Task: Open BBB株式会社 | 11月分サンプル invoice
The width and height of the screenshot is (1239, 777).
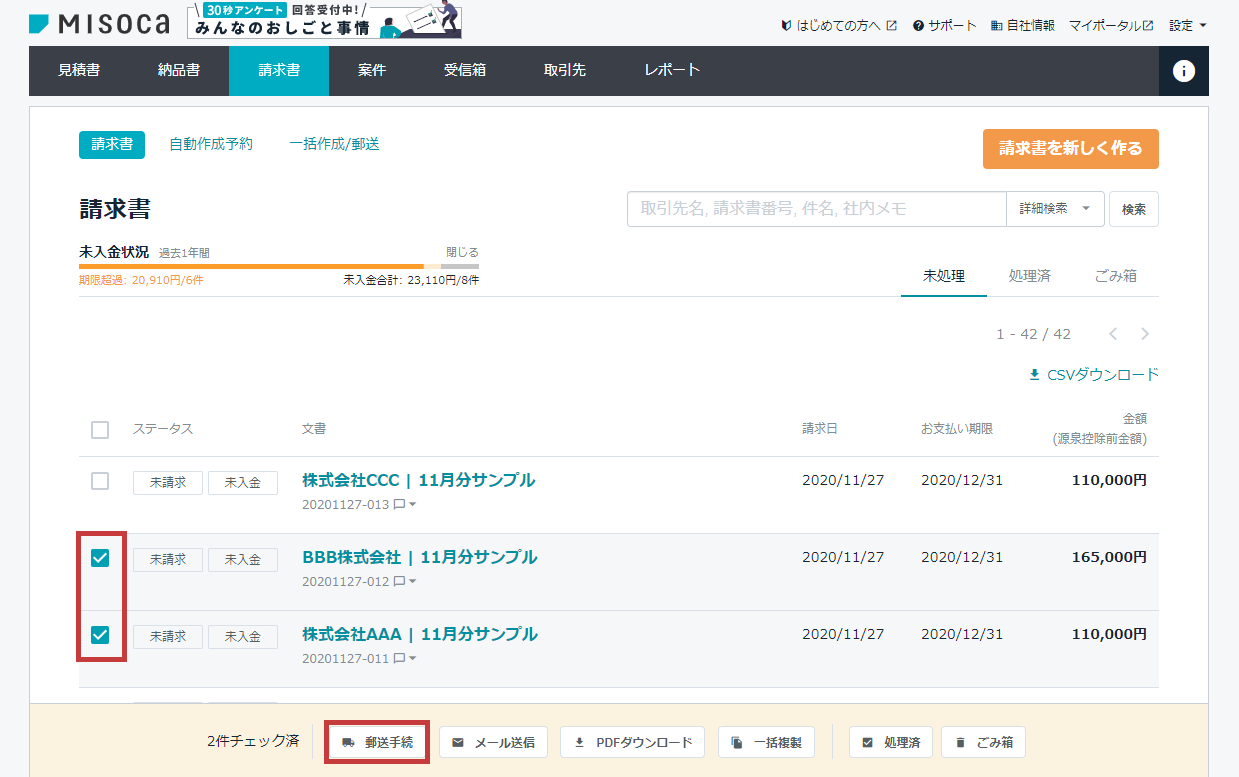Action: click(420, 557)
